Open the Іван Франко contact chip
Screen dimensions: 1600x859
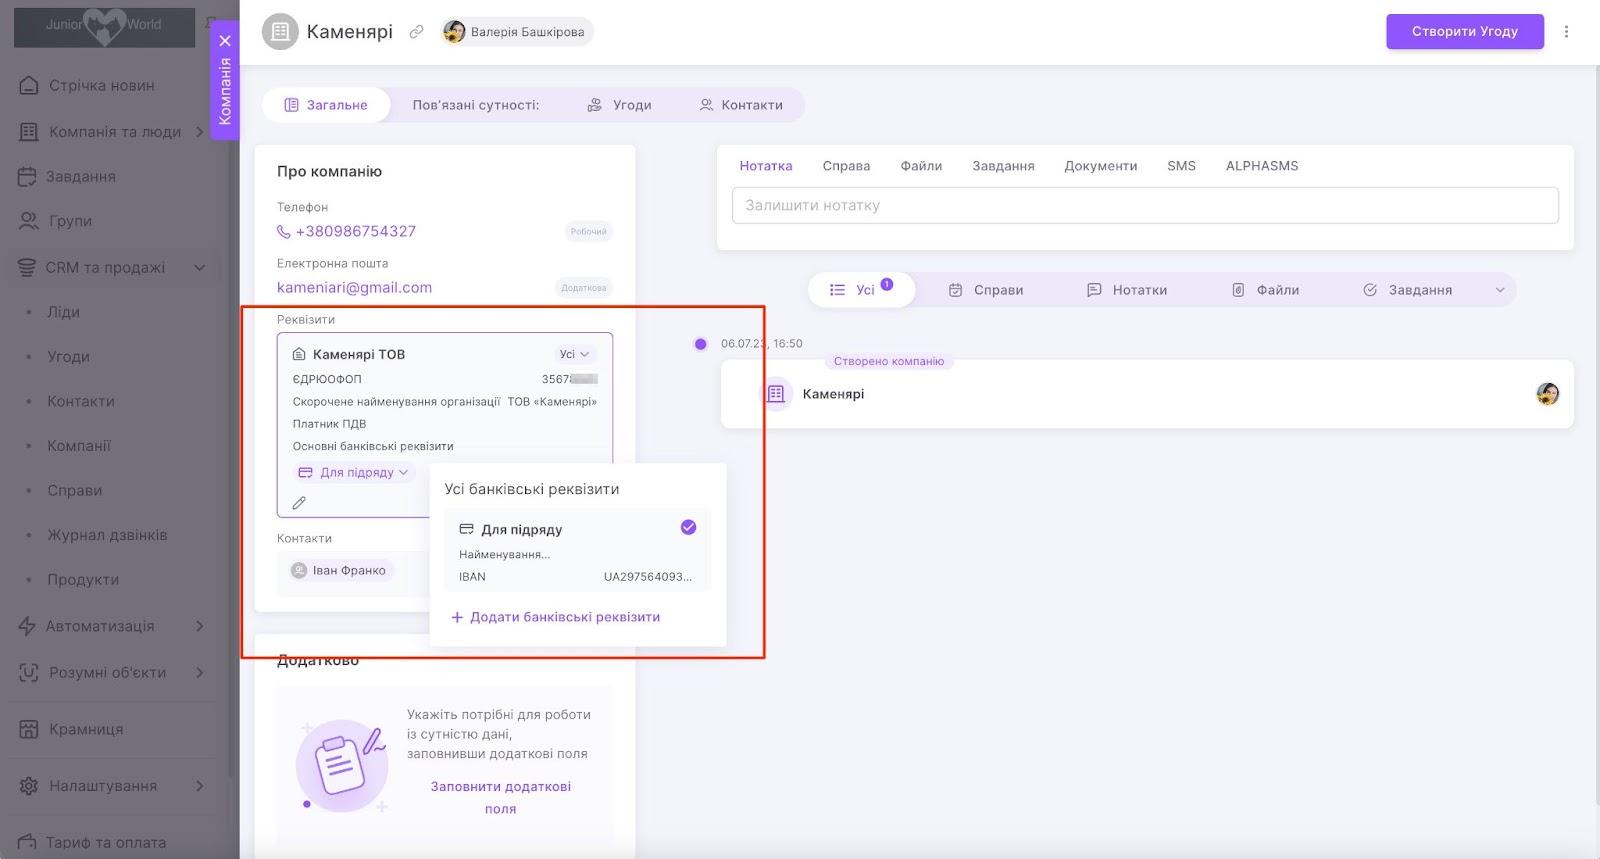click(x=339, y=570)
